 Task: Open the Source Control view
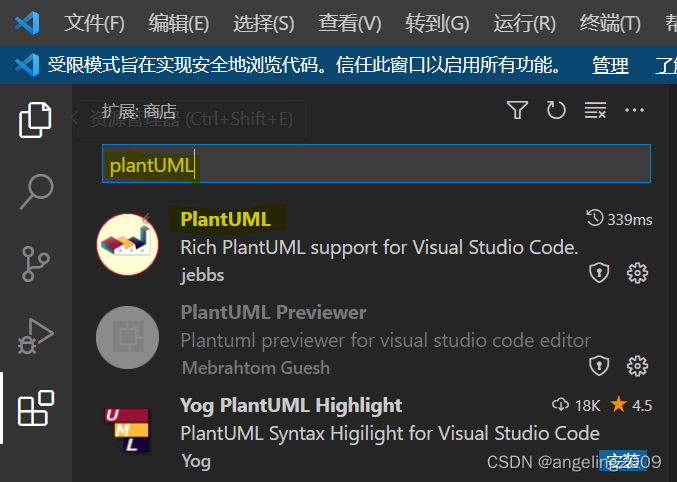[x=35, y=263]
